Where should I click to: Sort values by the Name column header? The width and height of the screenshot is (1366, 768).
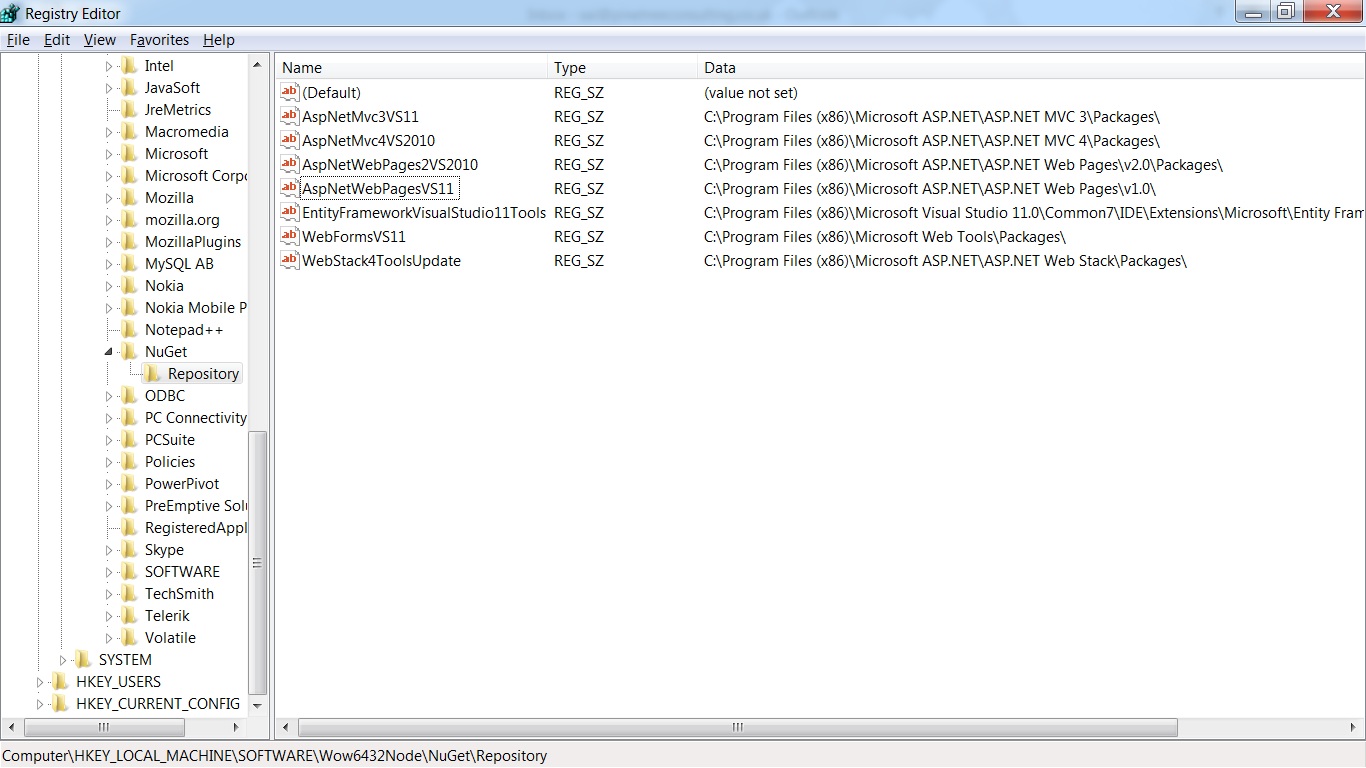pos(413,68)
